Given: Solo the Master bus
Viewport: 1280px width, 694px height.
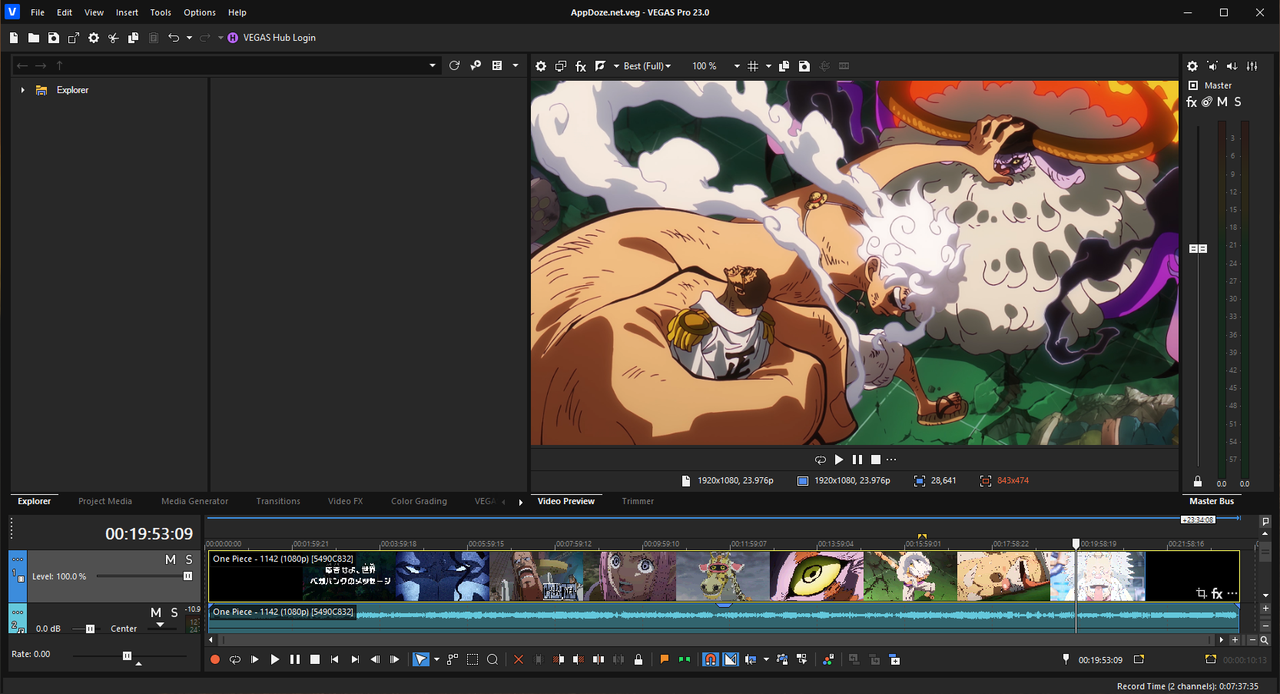Looking at the screenshot, I should (x=1238, y=102).
